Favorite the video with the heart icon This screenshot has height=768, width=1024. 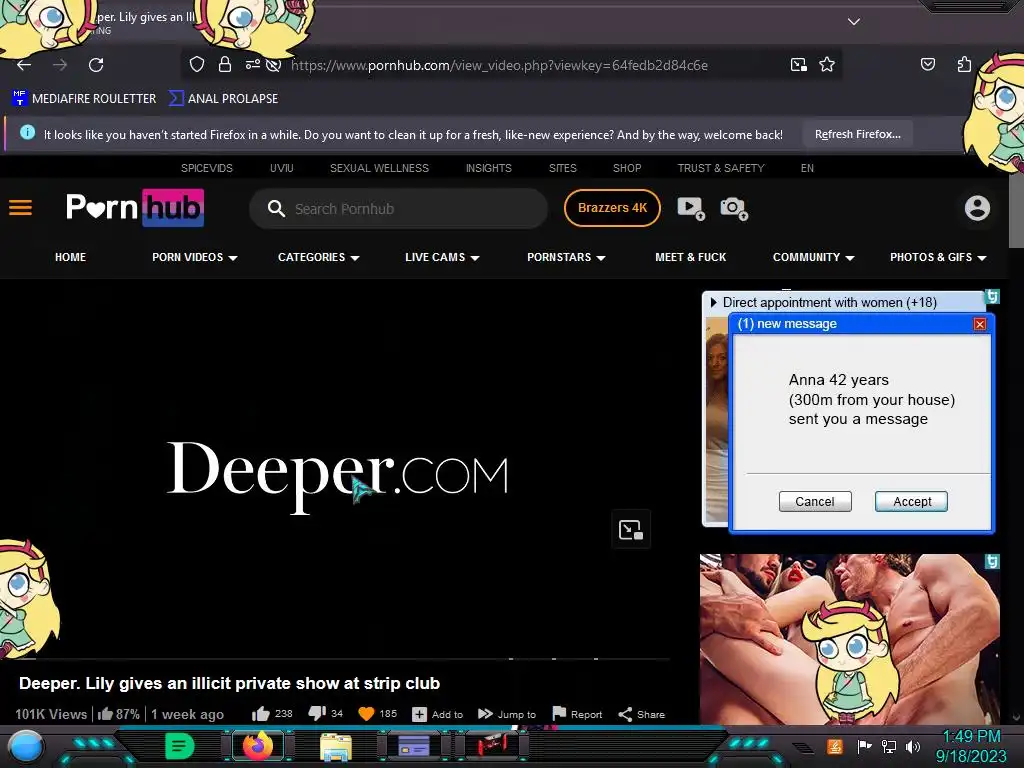point(366,714)
